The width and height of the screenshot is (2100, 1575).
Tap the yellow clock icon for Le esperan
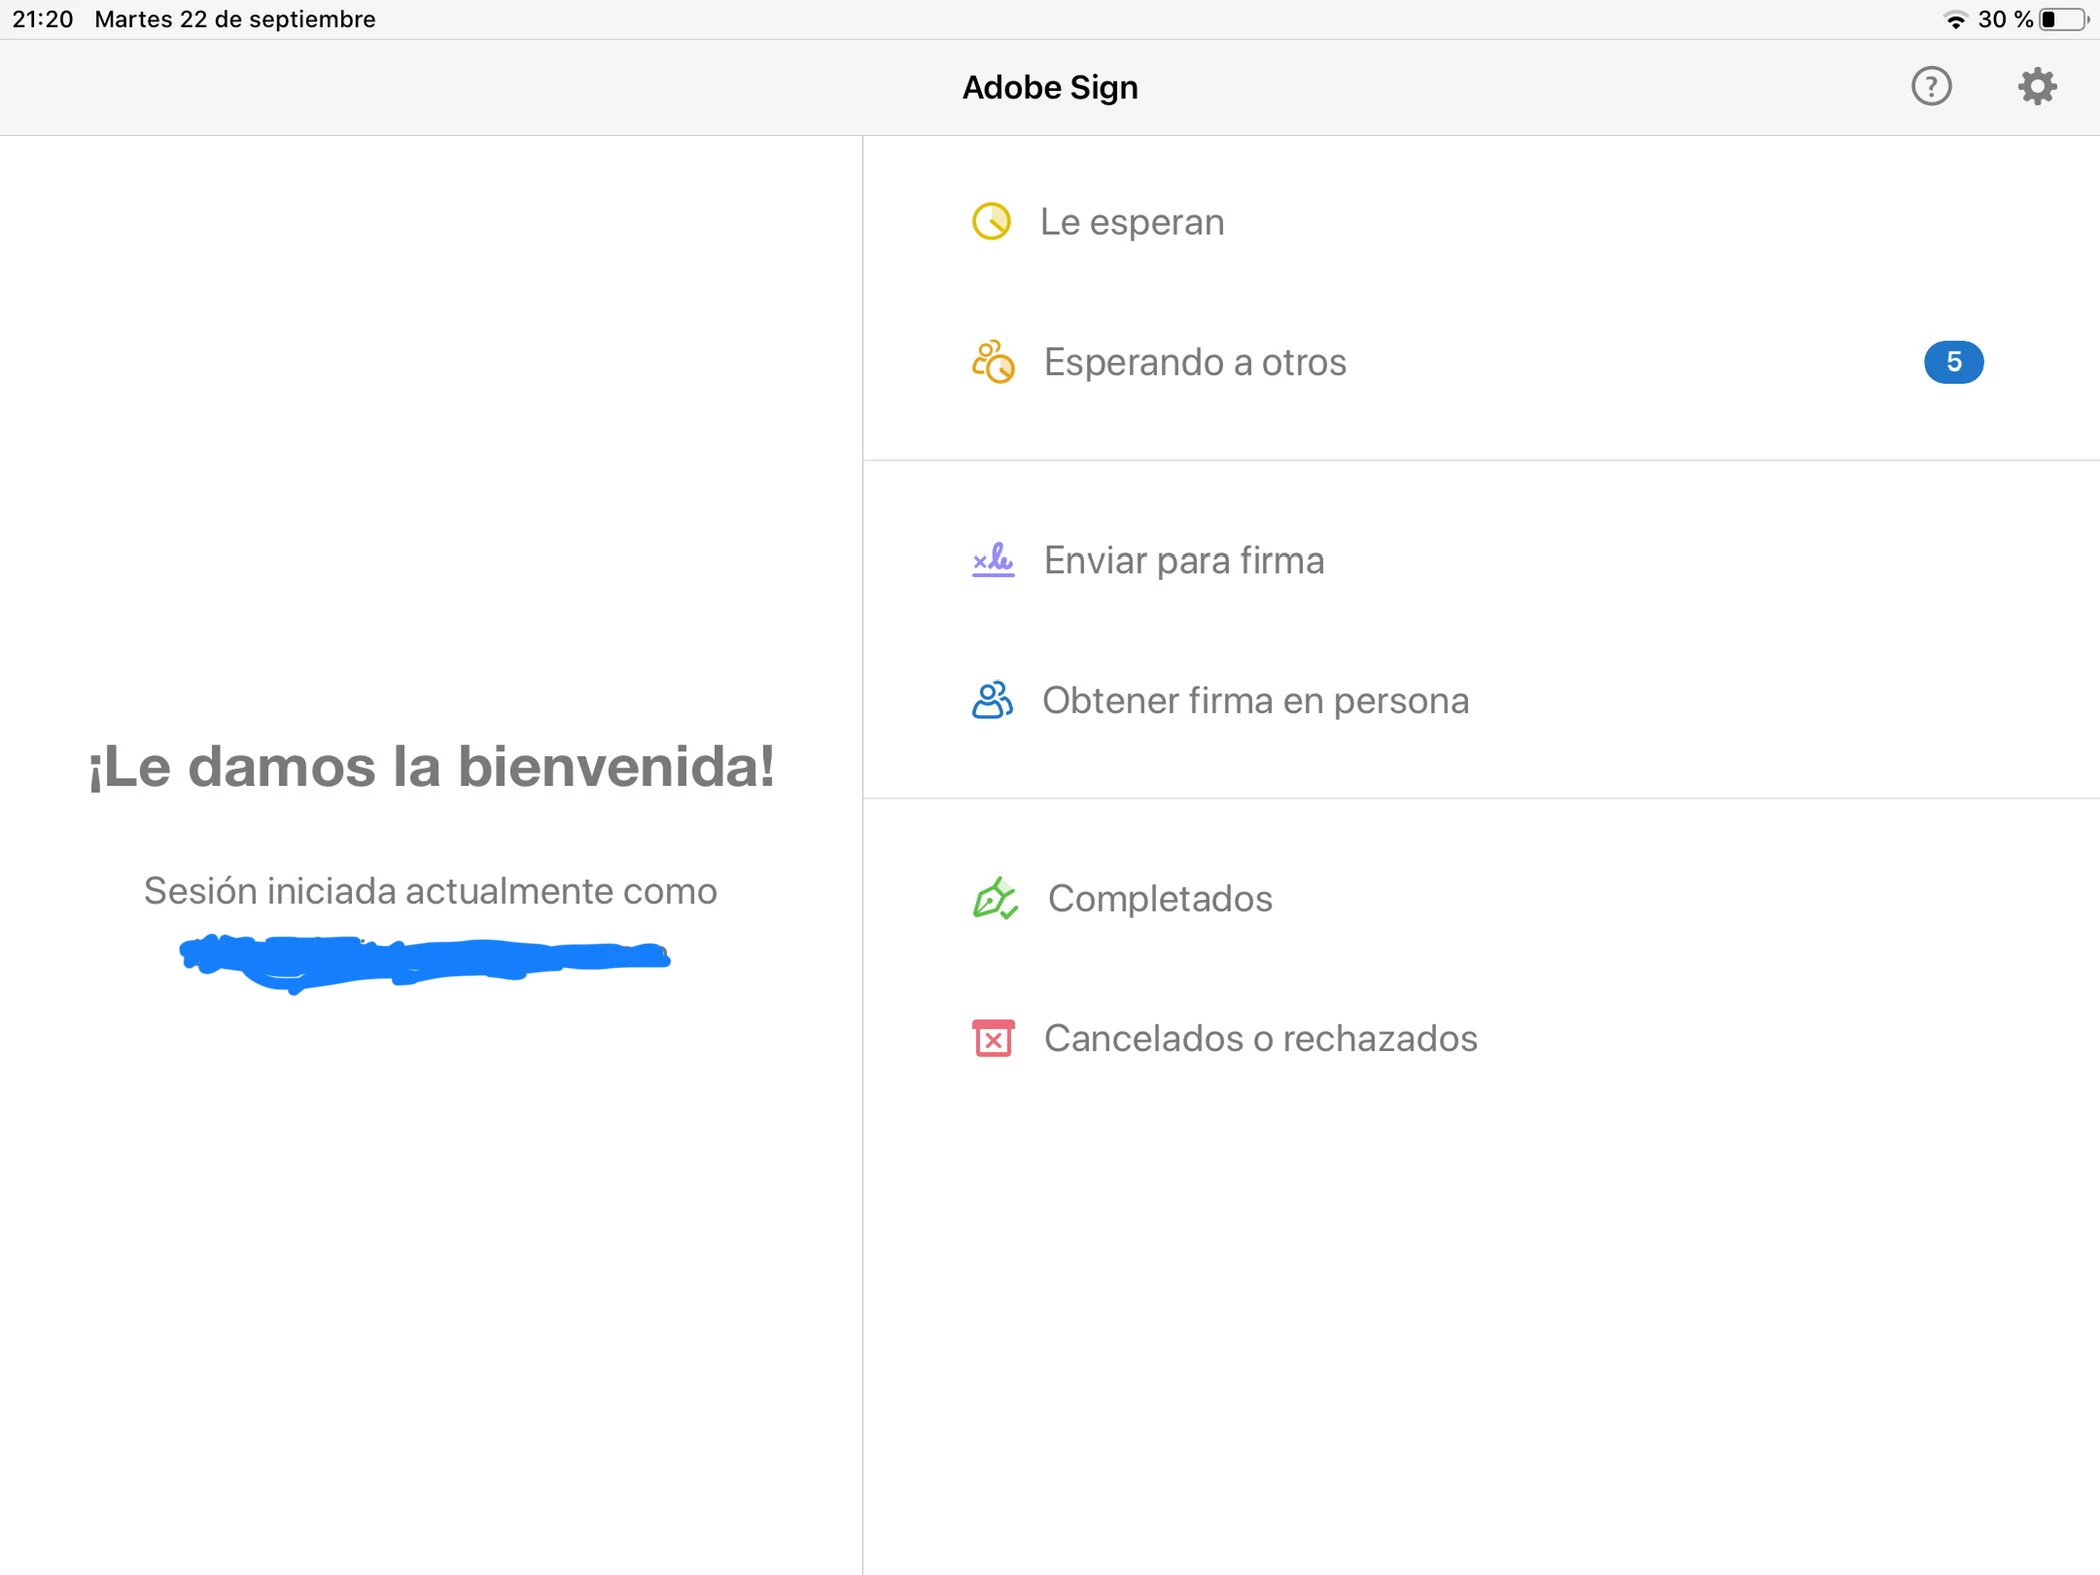(x=991, y=222)
